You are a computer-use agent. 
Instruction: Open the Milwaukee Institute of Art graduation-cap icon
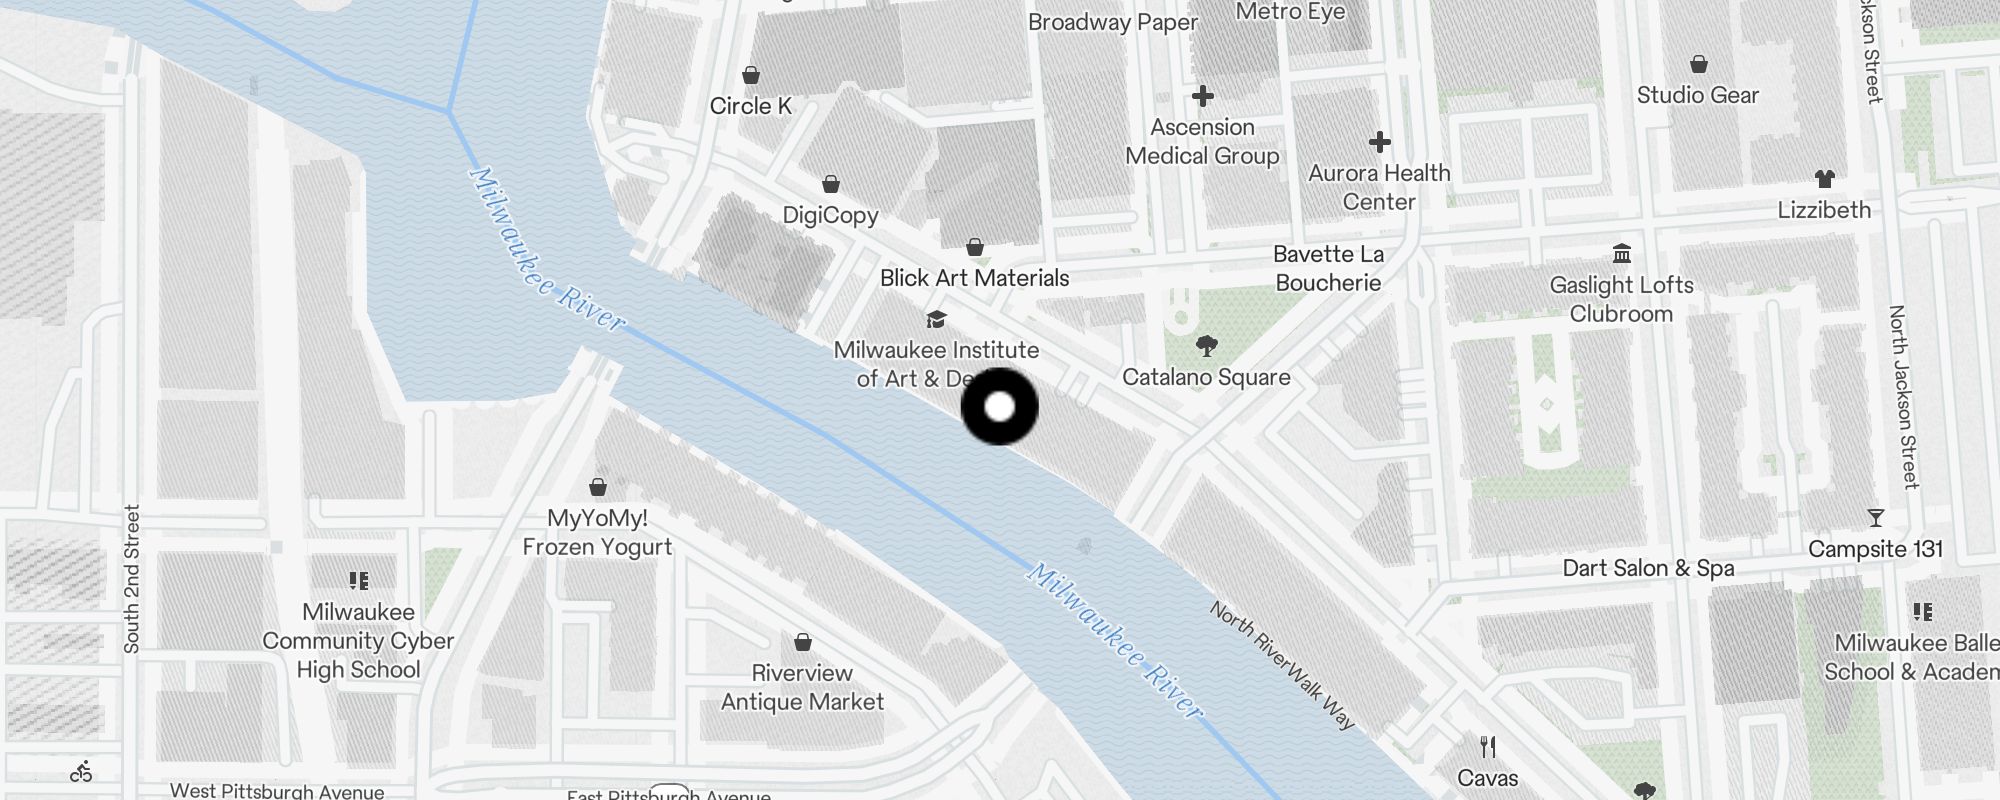[936, 319]
